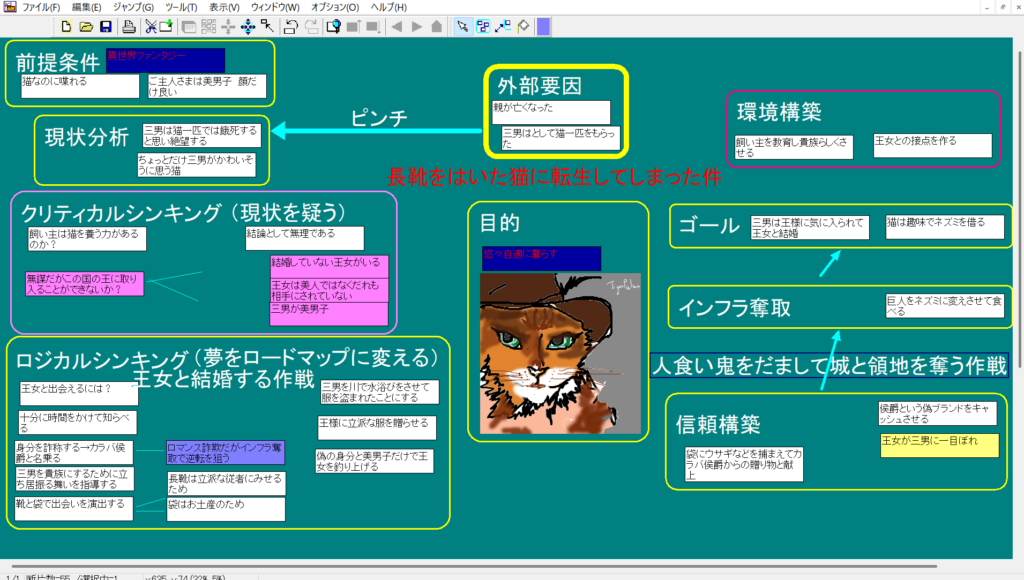Click the purple color swatch in toolbar
The width and height of the screenshot is (1024, 580).
coord(543,26)
